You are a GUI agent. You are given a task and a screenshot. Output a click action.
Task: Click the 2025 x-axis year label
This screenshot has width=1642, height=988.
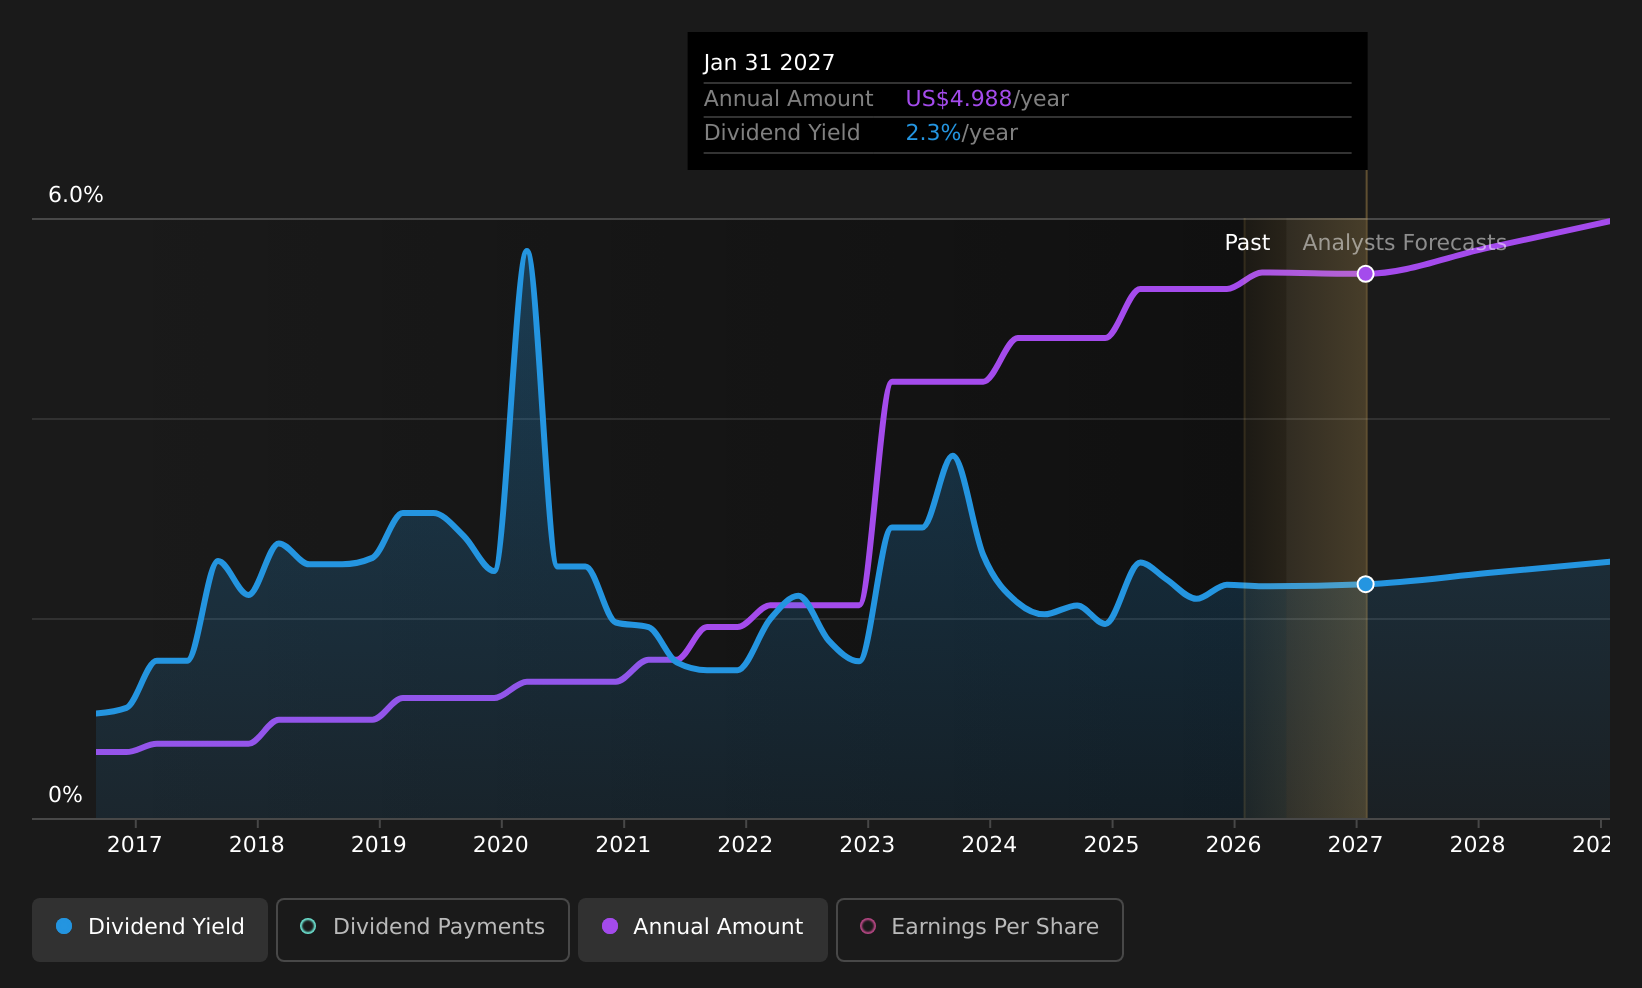click(1111, 845)
